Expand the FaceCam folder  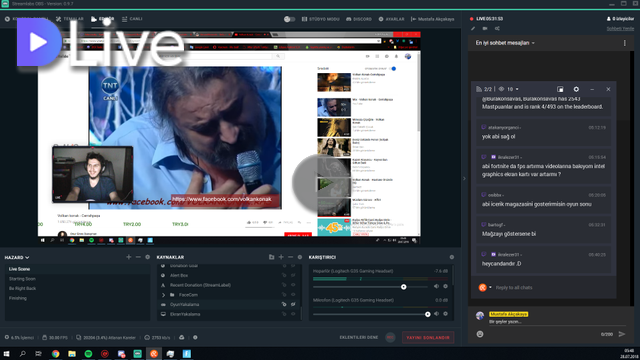tap(163, 295)
